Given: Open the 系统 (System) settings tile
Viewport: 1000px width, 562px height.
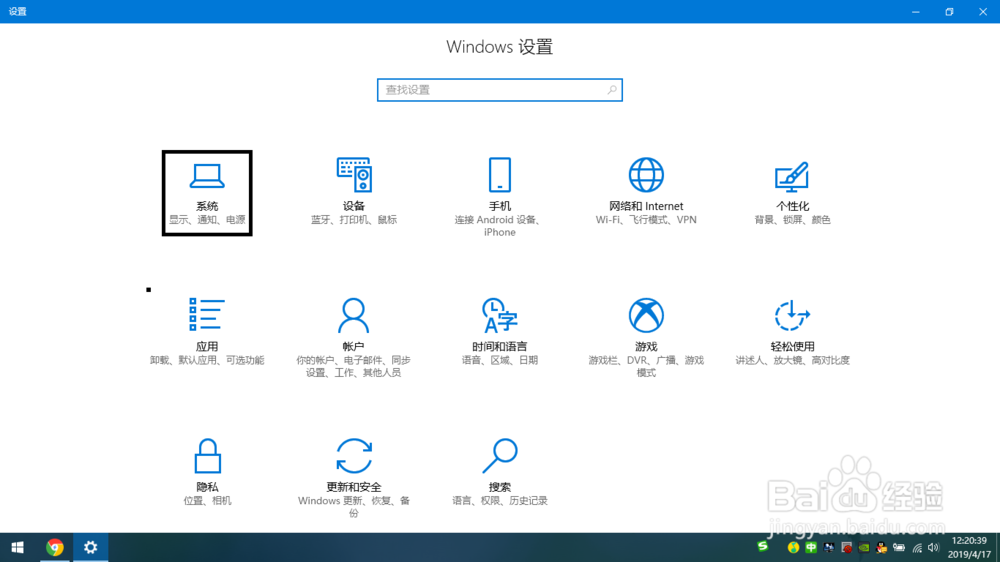Looking at the screenshot, I should [x=207, y=193].
